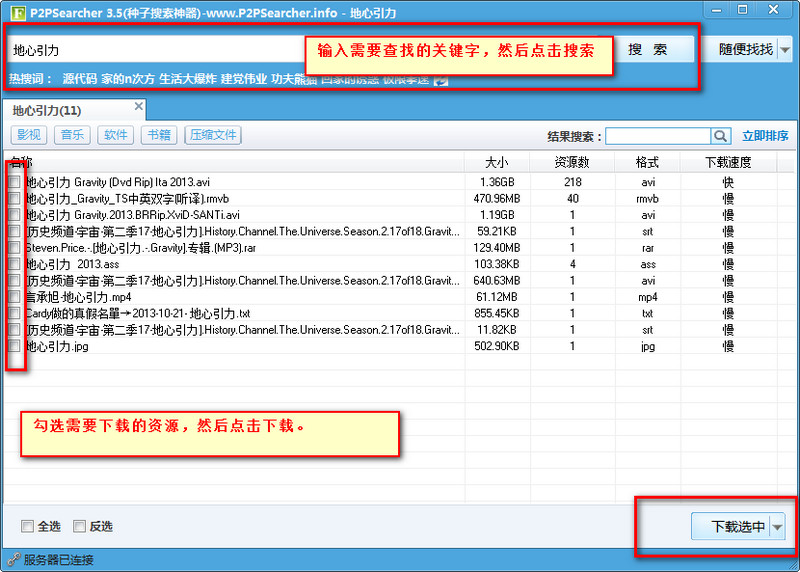Select the checkbox for 地心引力 2013.ass
800x572 pixels.
point(14,264)
